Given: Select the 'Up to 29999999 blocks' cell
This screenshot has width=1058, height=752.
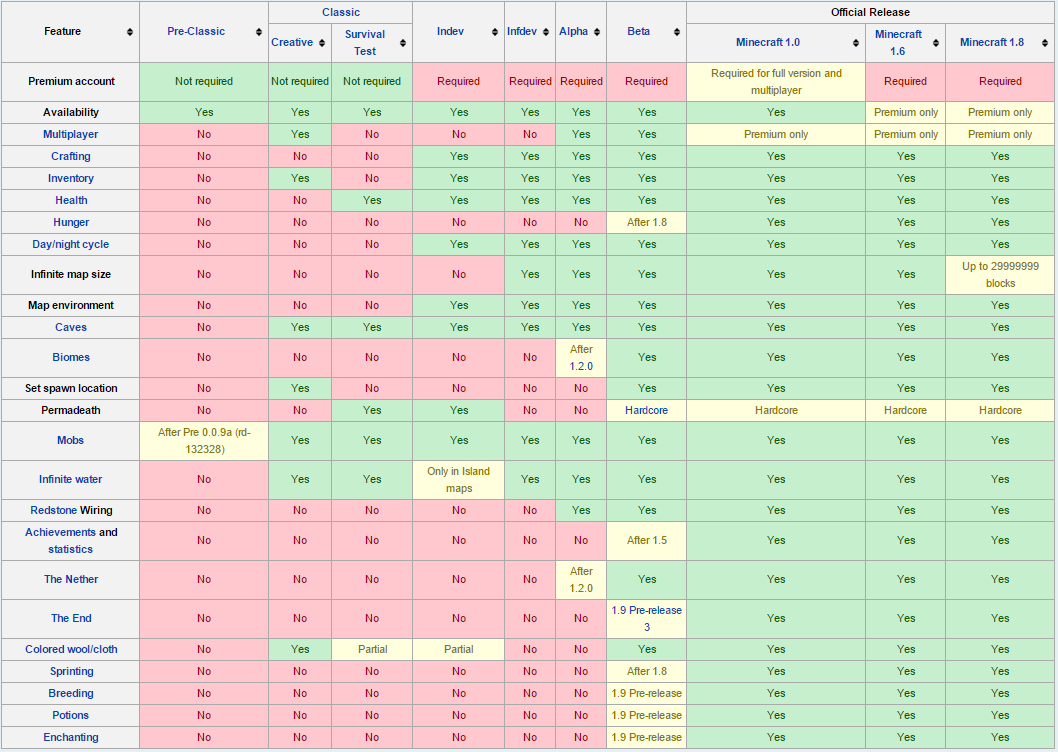Looking at the screenshot, I should [1000, 275].
